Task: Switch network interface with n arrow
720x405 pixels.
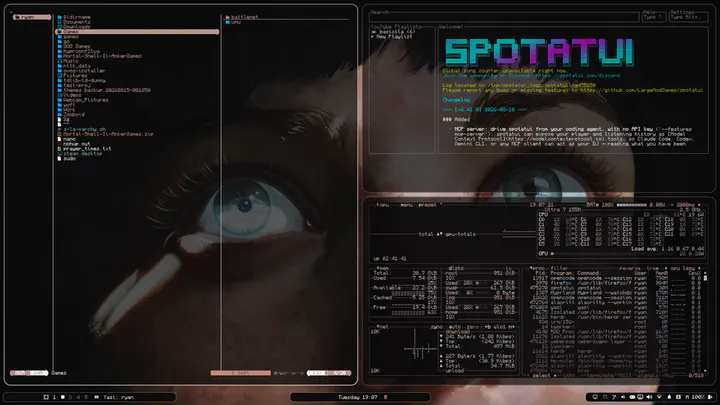Action: pyautogui.click(x=512, y=327)
